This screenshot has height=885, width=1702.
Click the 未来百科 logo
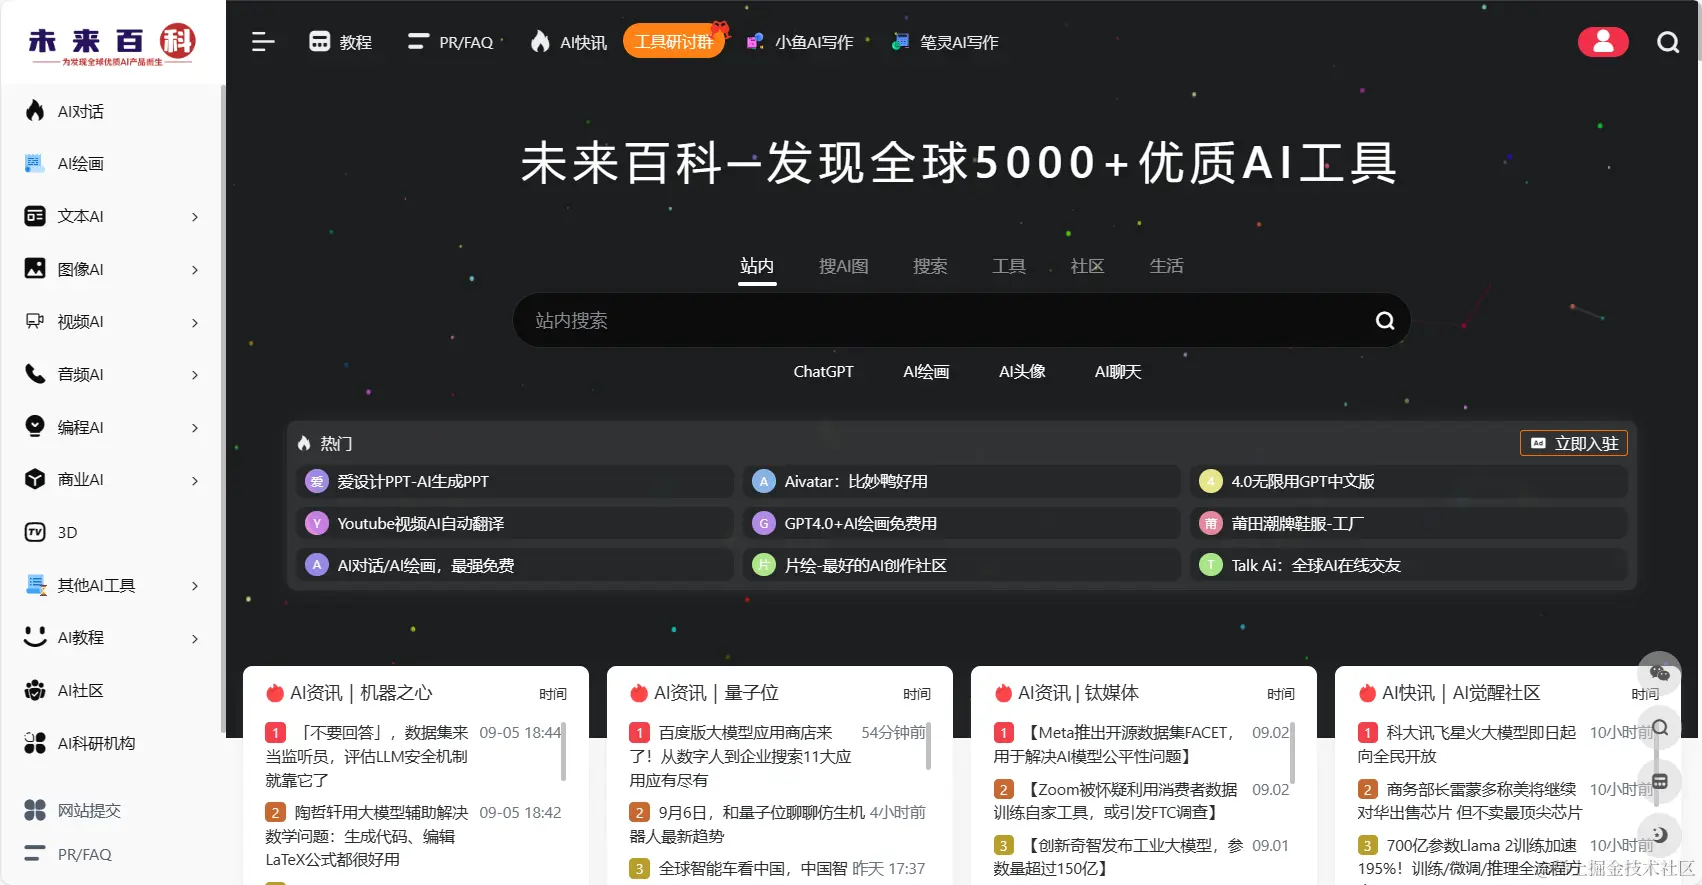[112, 43]
